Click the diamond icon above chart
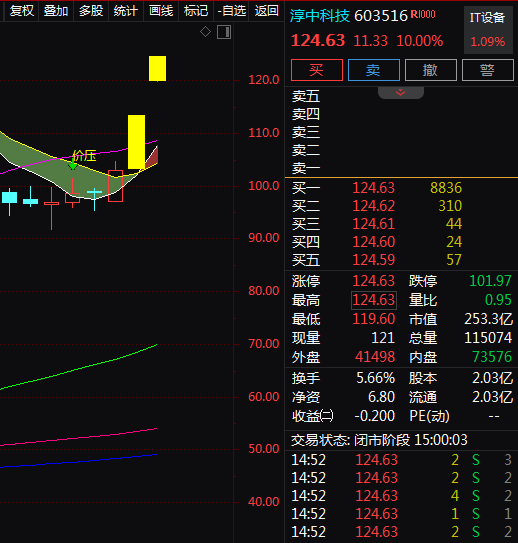Image resolution: width=518 pixels, height=543 pixels. coord(205,32)
